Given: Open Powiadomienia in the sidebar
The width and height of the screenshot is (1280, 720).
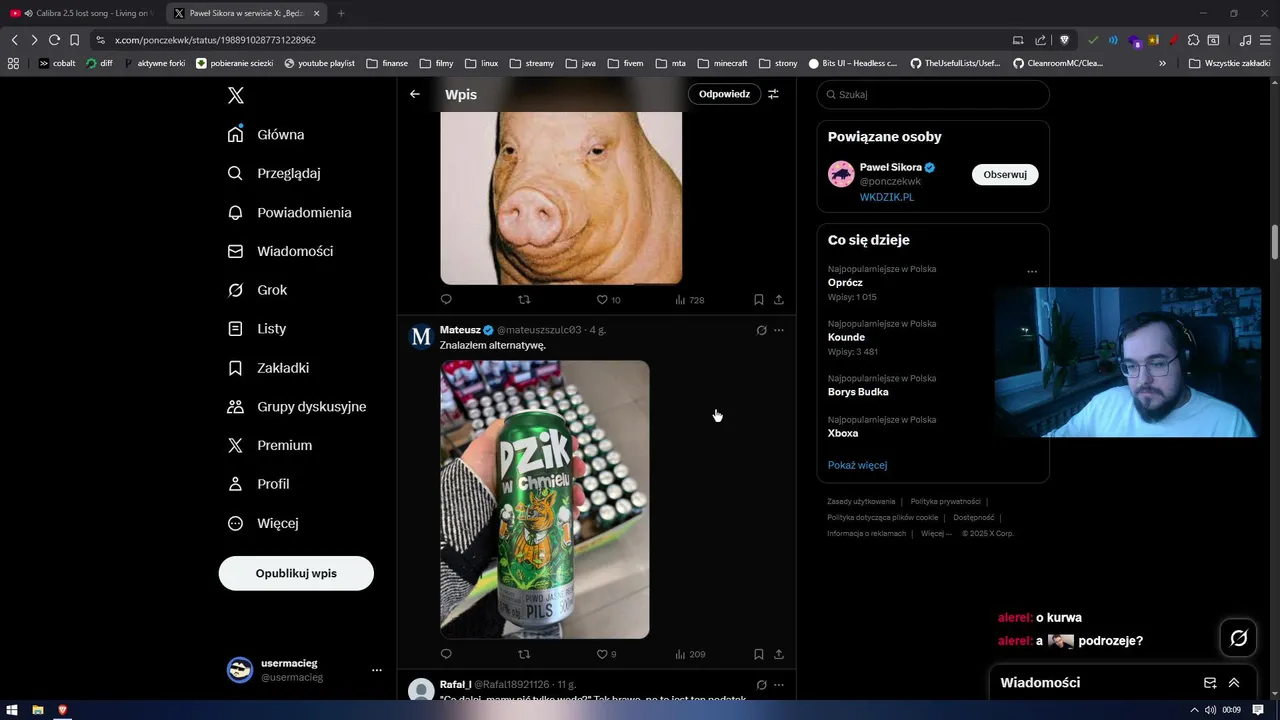Looking at the screenshot, I should (290, 212).
